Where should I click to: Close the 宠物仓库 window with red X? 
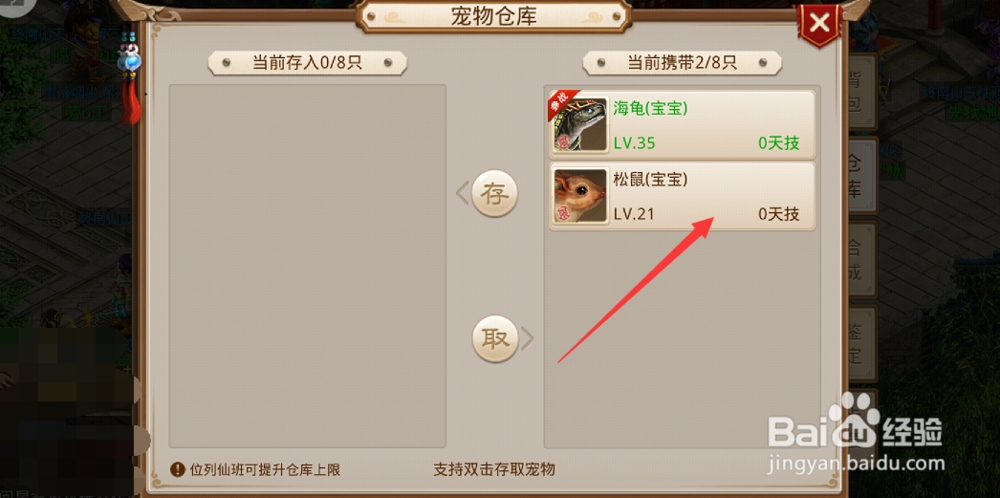point(820,24)
